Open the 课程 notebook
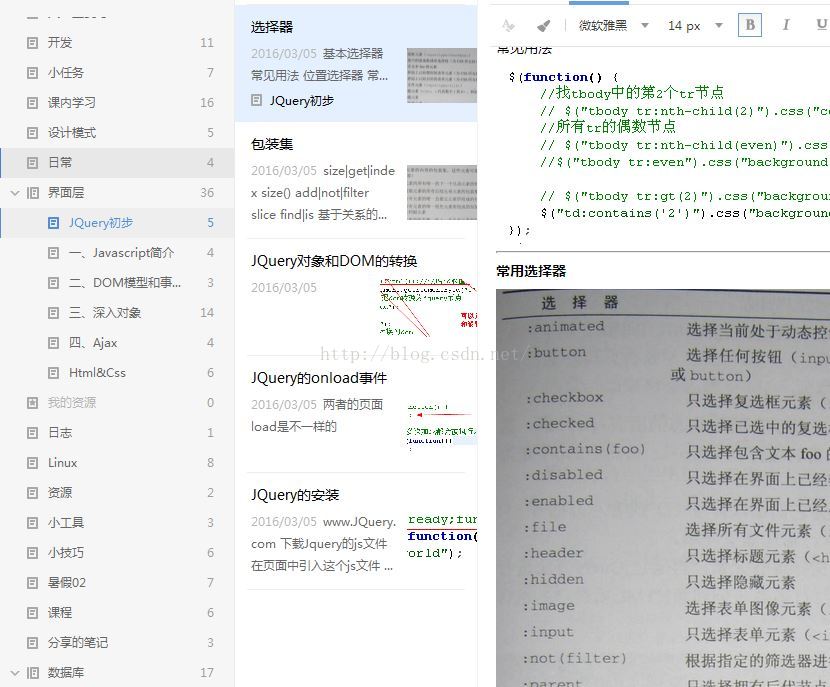The height and width of the screenshot is (687, 830). [117, 613]
